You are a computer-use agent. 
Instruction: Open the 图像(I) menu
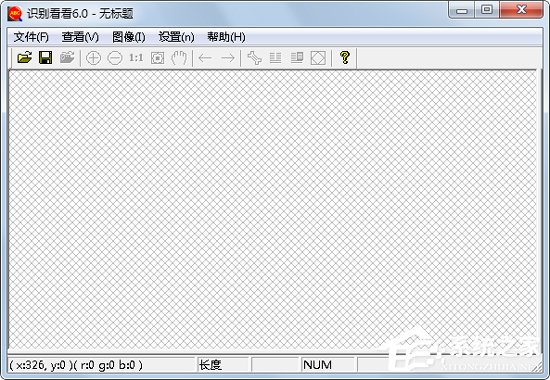[x=129, y=37]
